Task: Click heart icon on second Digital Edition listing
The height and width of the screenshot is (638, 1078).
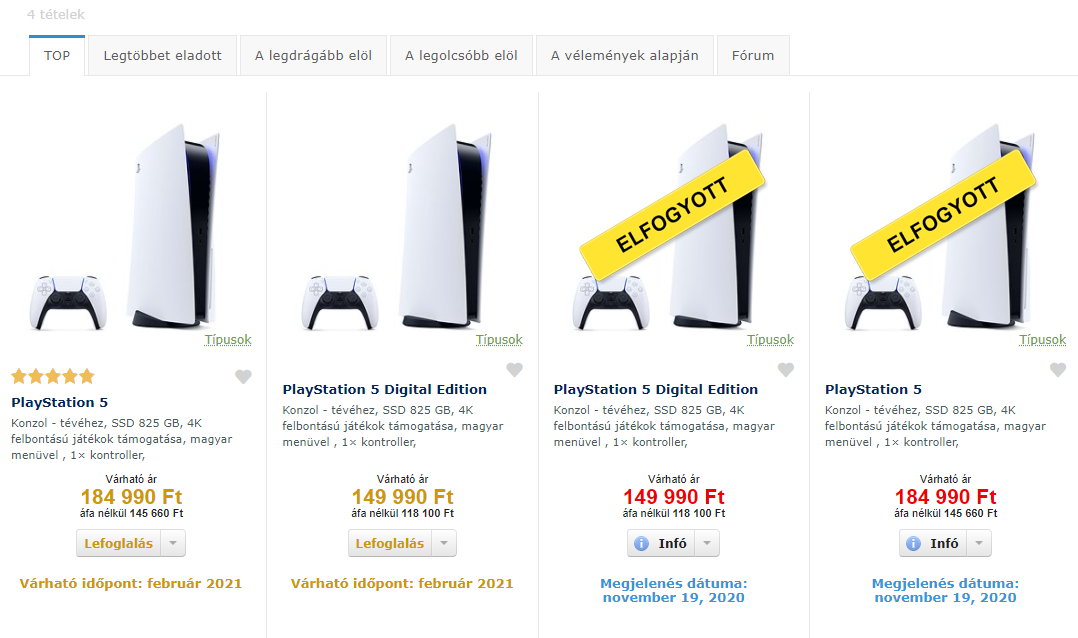Action: click(x=514, y=370)
